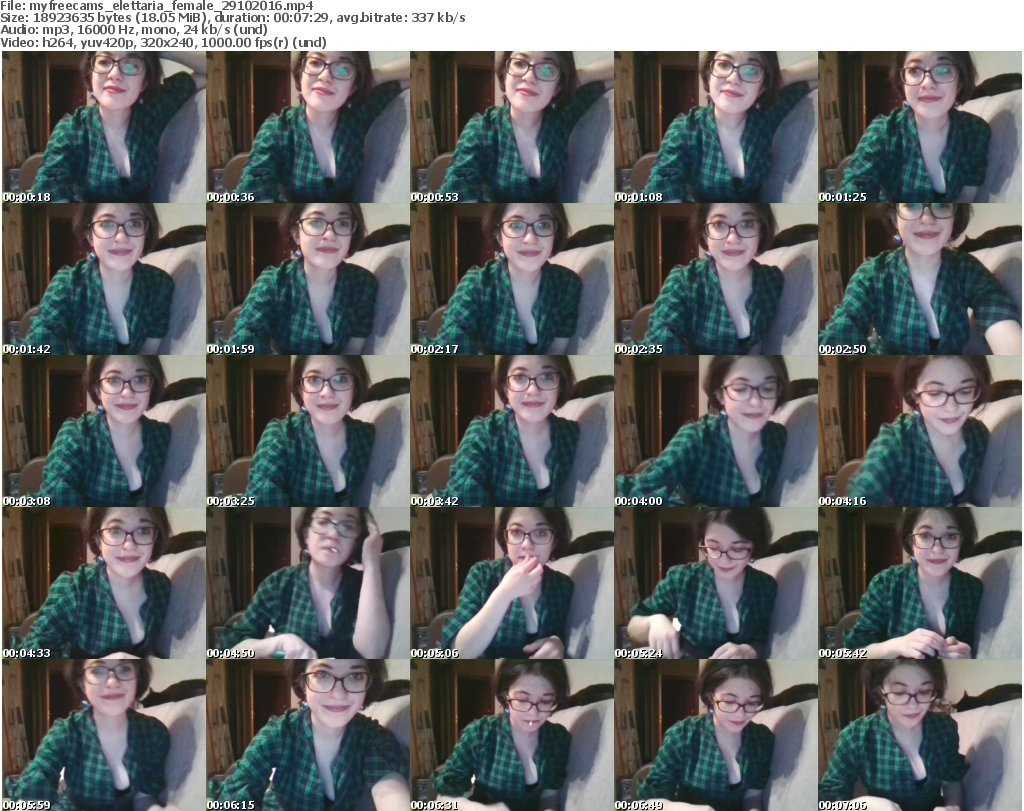
Task: Select the thumbnail frame stamped 00:04:00
Action: tap(716, 432)
